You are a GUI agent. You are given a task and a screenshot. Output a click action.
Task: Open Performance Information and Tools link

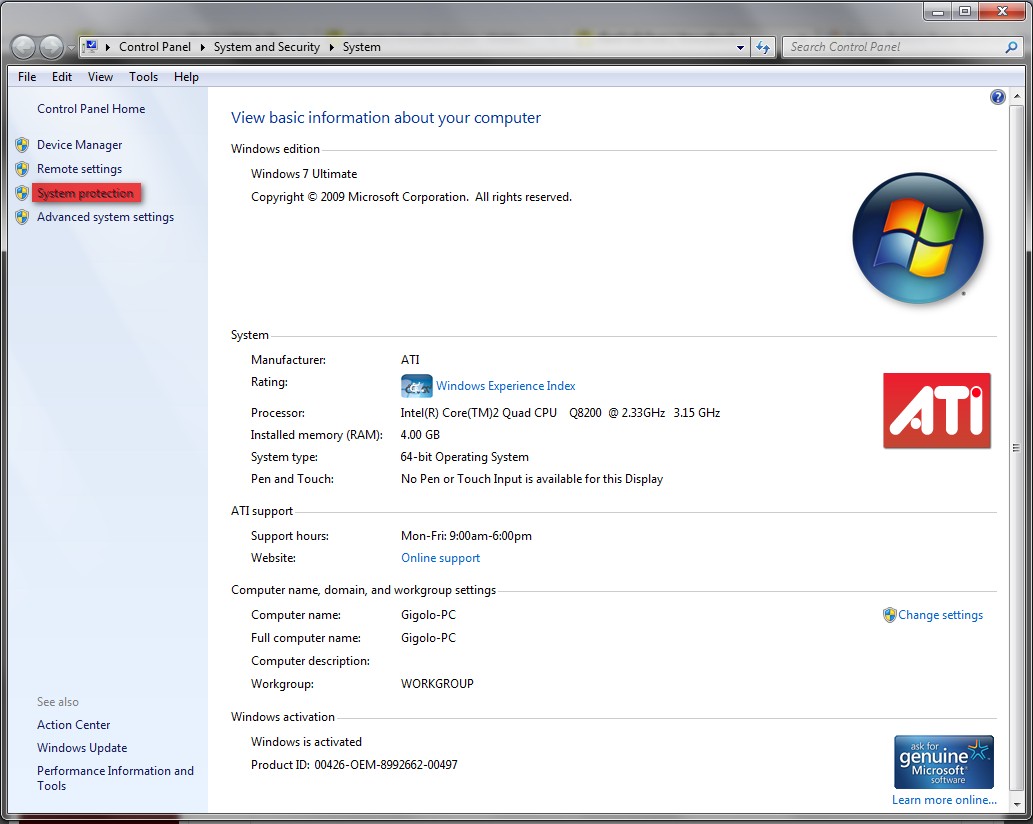click(115, 778)
